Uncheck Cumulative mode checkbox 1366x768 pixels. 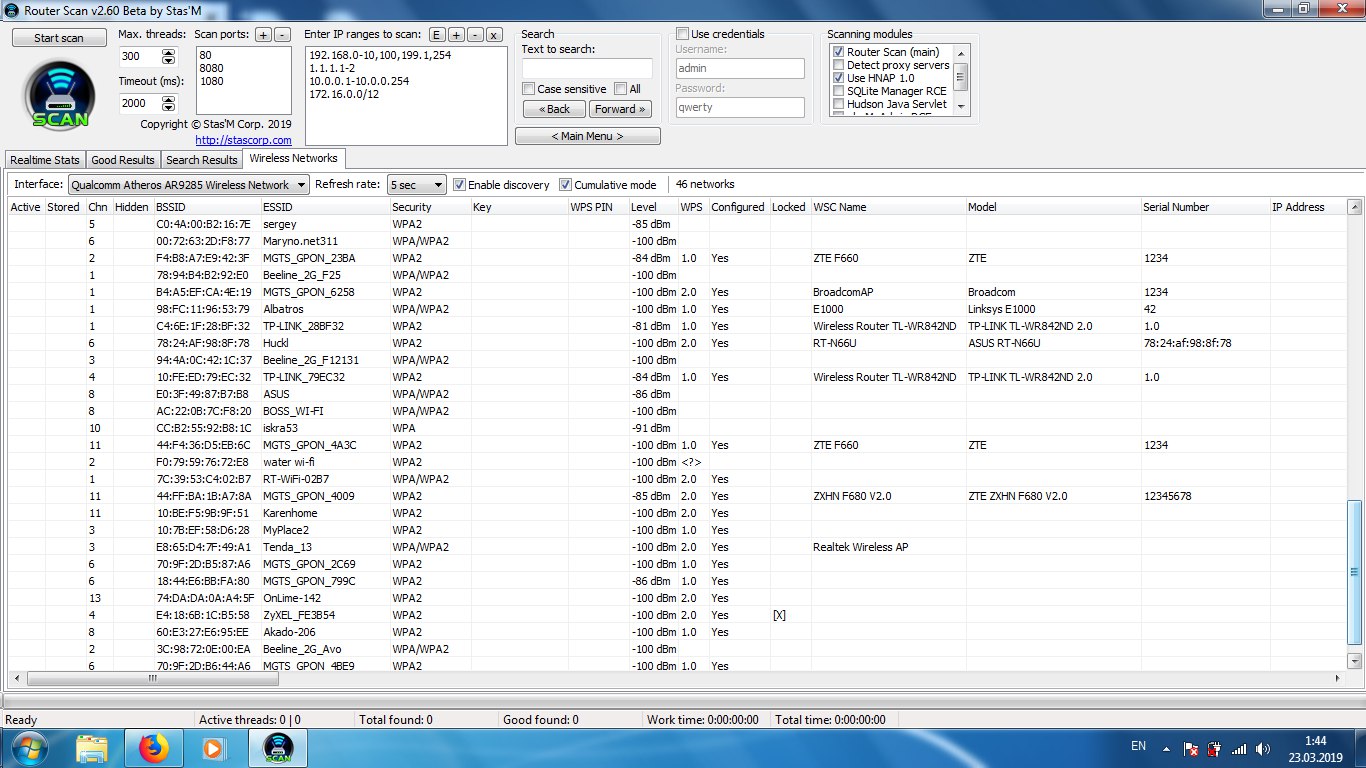[x=565, y=185]
